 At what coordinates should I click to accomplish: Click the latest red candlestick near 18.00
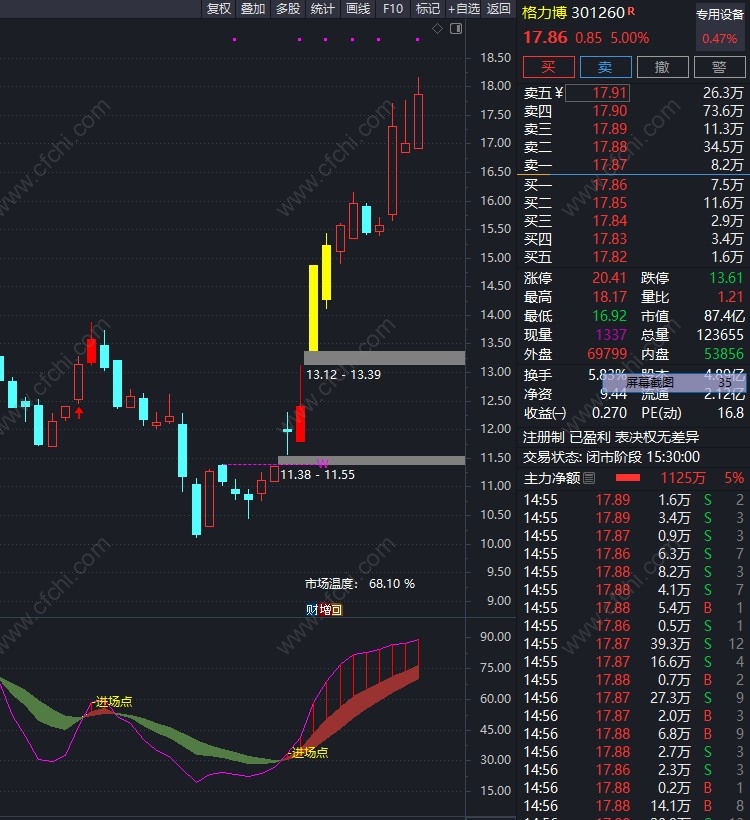tap(418, 121)
